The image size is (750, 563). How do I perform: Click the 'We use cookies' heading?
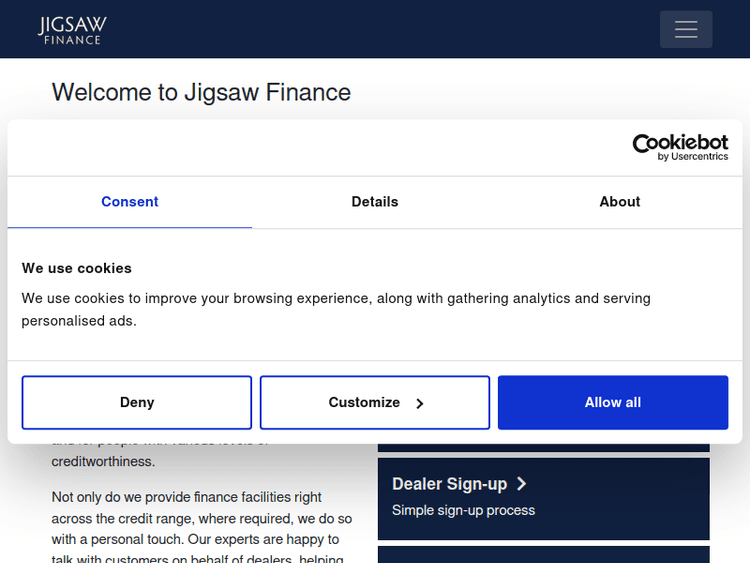point(77,268)
